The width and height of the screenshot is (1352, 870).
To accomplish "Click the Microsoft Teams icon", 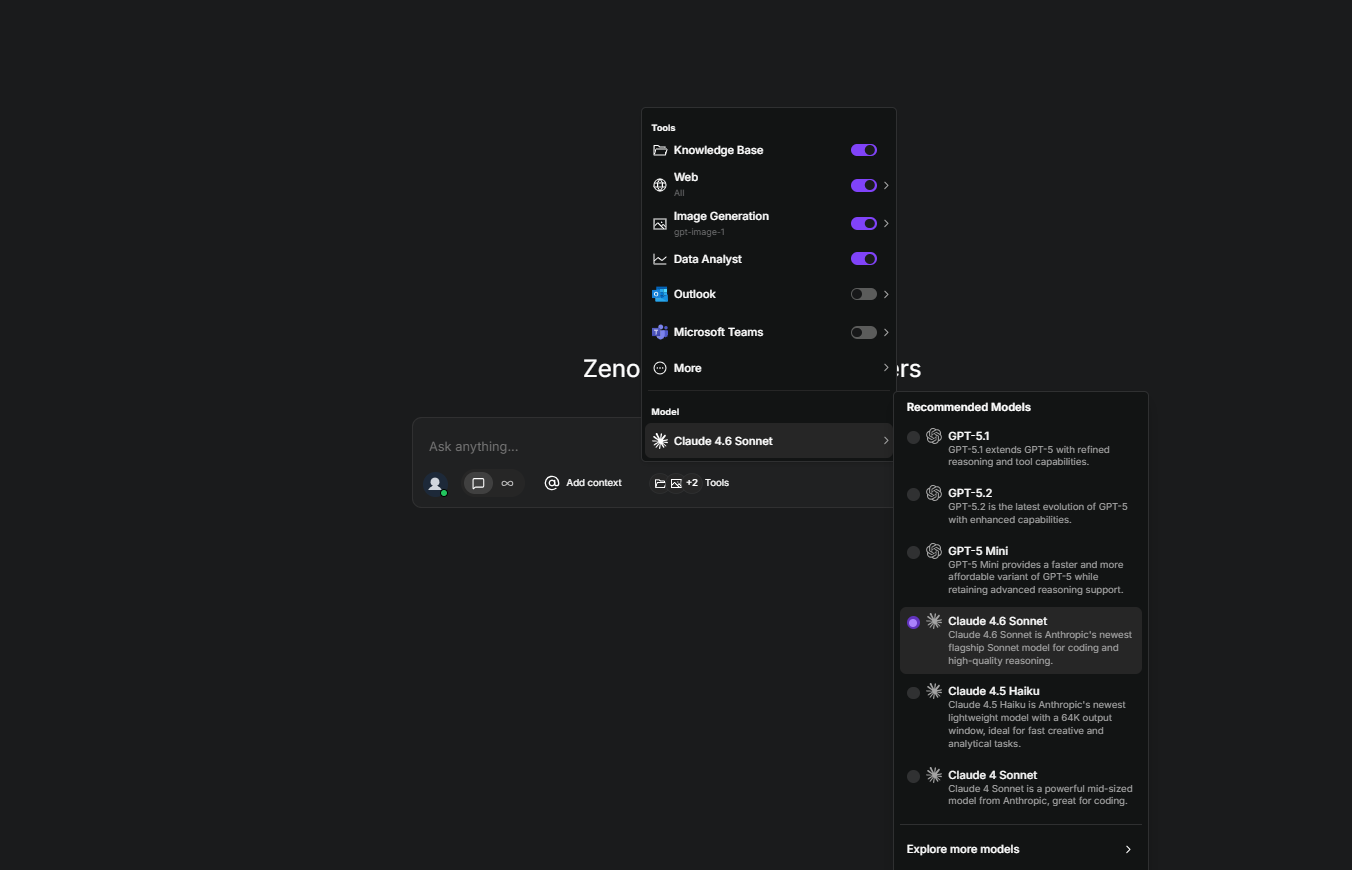I will (660, 332).
